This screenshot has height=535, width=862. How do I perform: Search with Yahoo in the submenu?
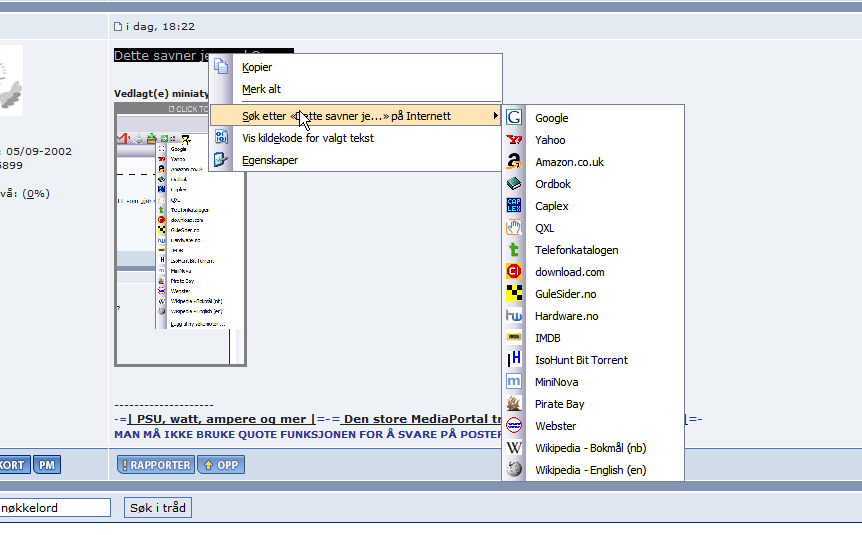[x=593, y=140]
